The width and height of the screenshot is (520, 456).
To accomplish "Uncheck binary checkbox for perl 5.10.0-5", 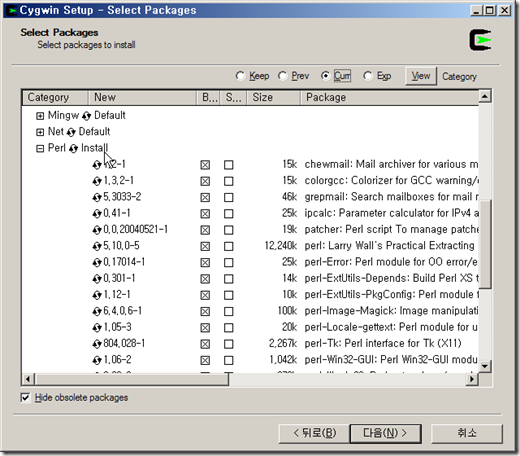I will click(205, 246).
